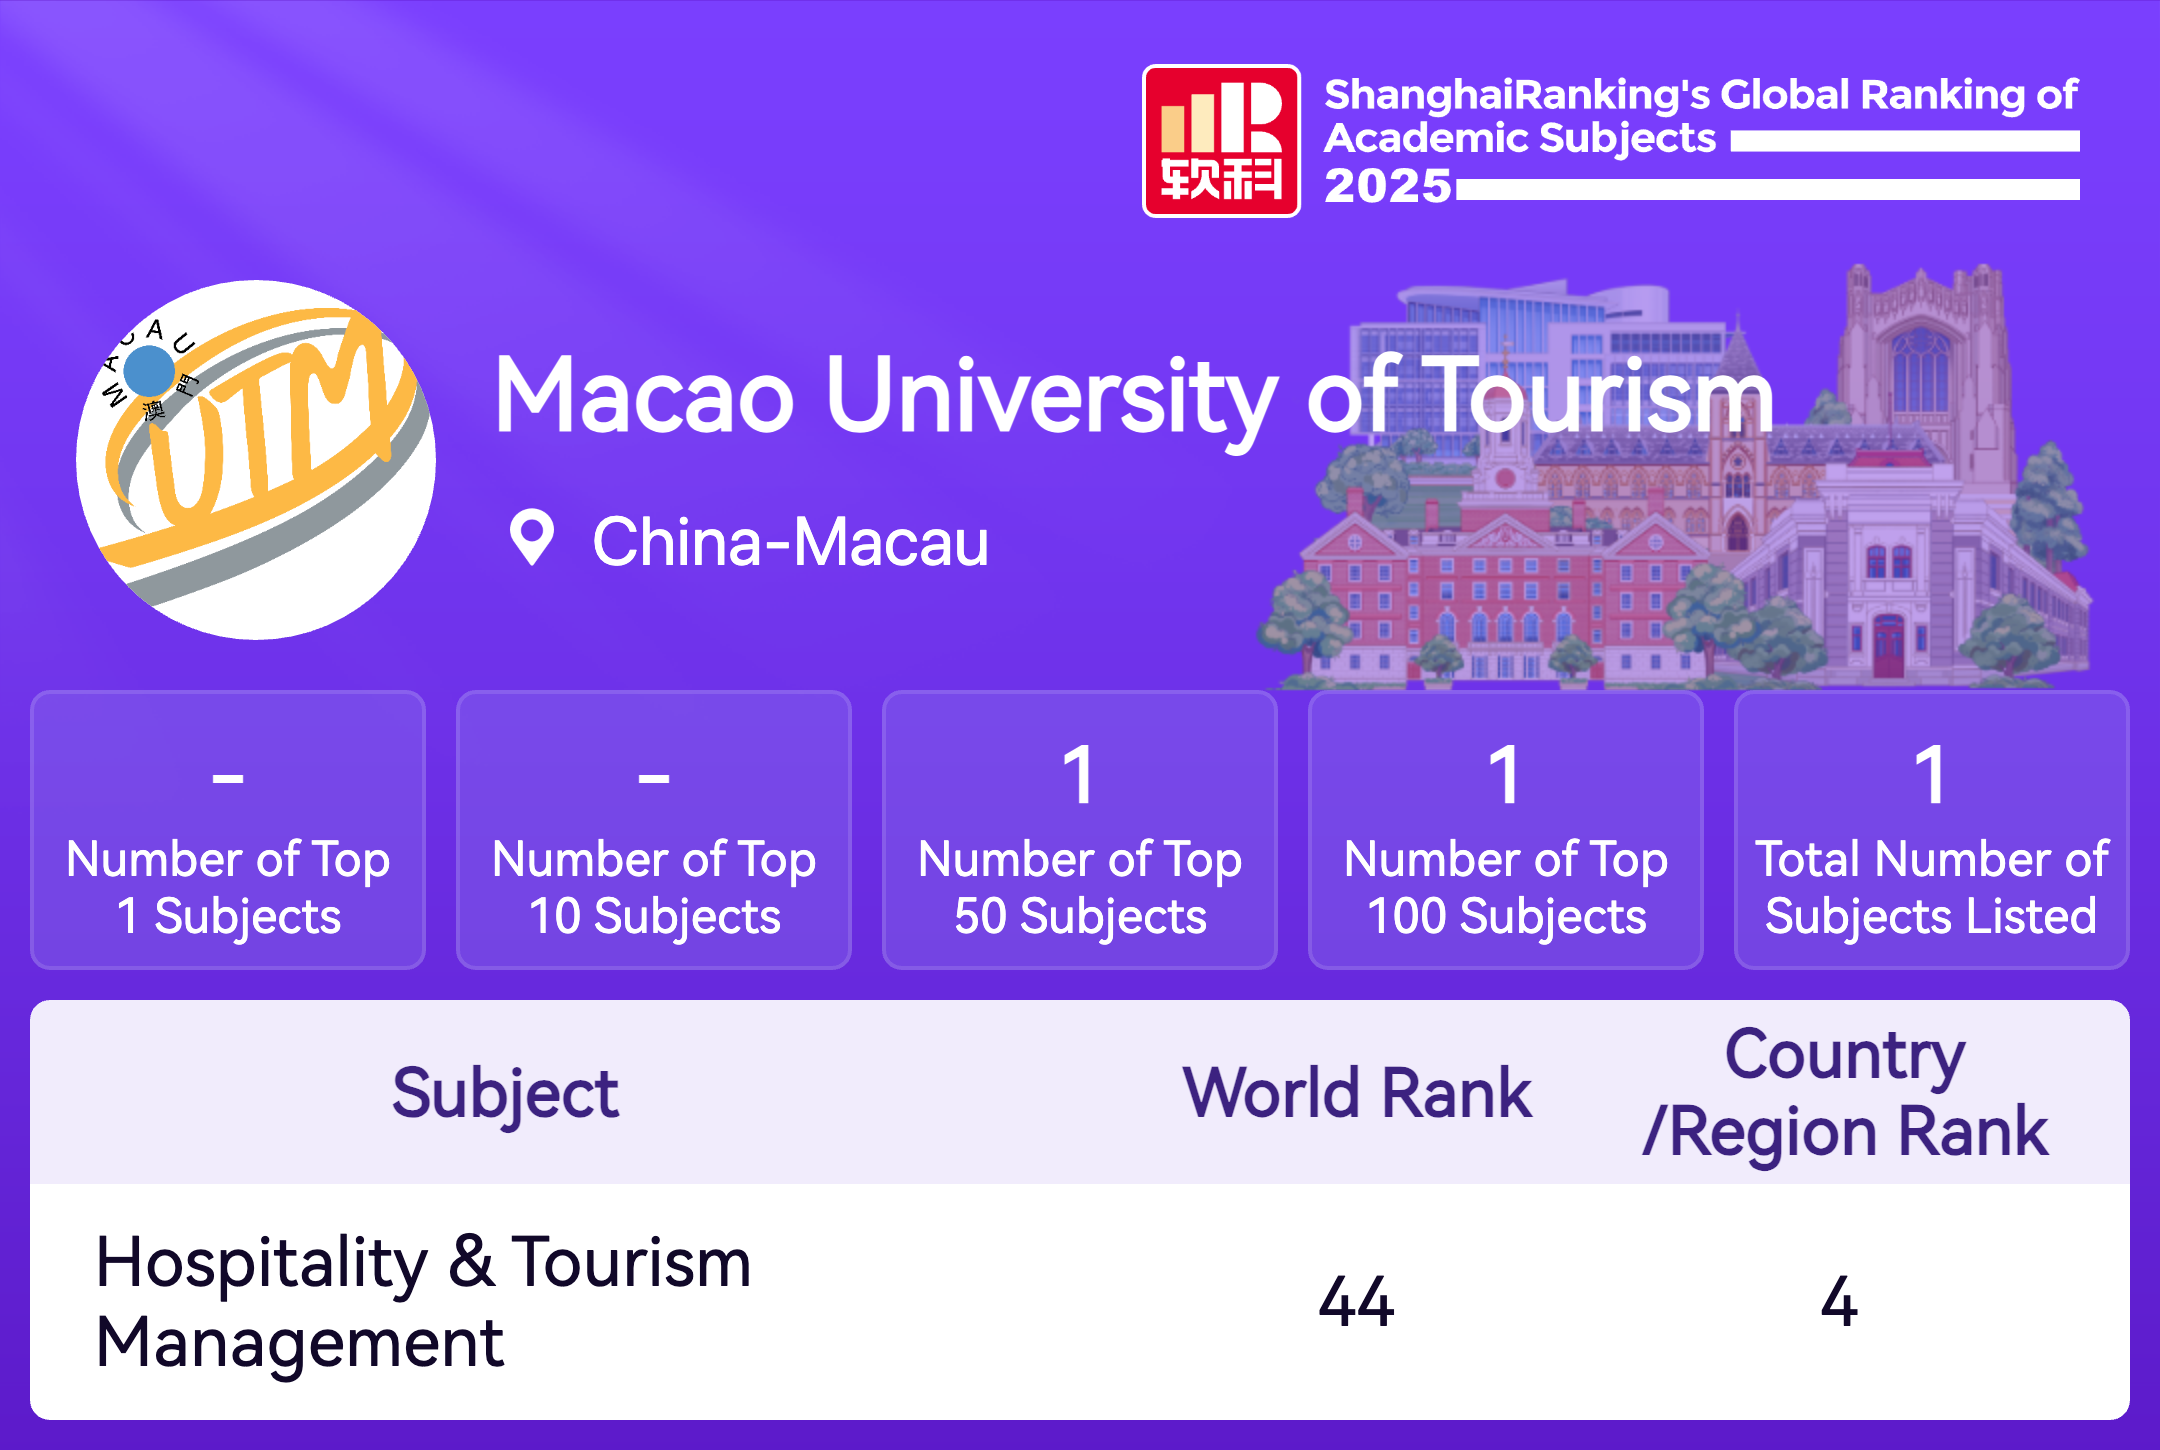Click the World Rank column header
Screen dimensions: 2160x1450
[1357, 1093]
